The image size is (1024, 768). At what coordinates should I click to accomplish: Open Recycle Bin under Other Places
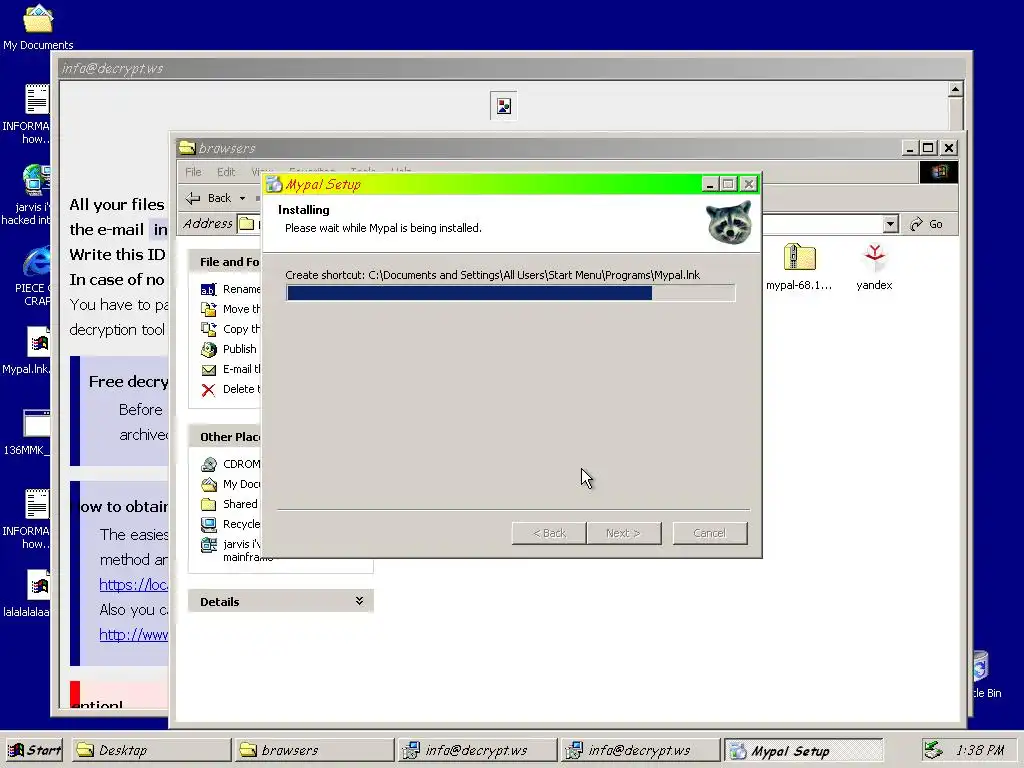tap(230, 524)
